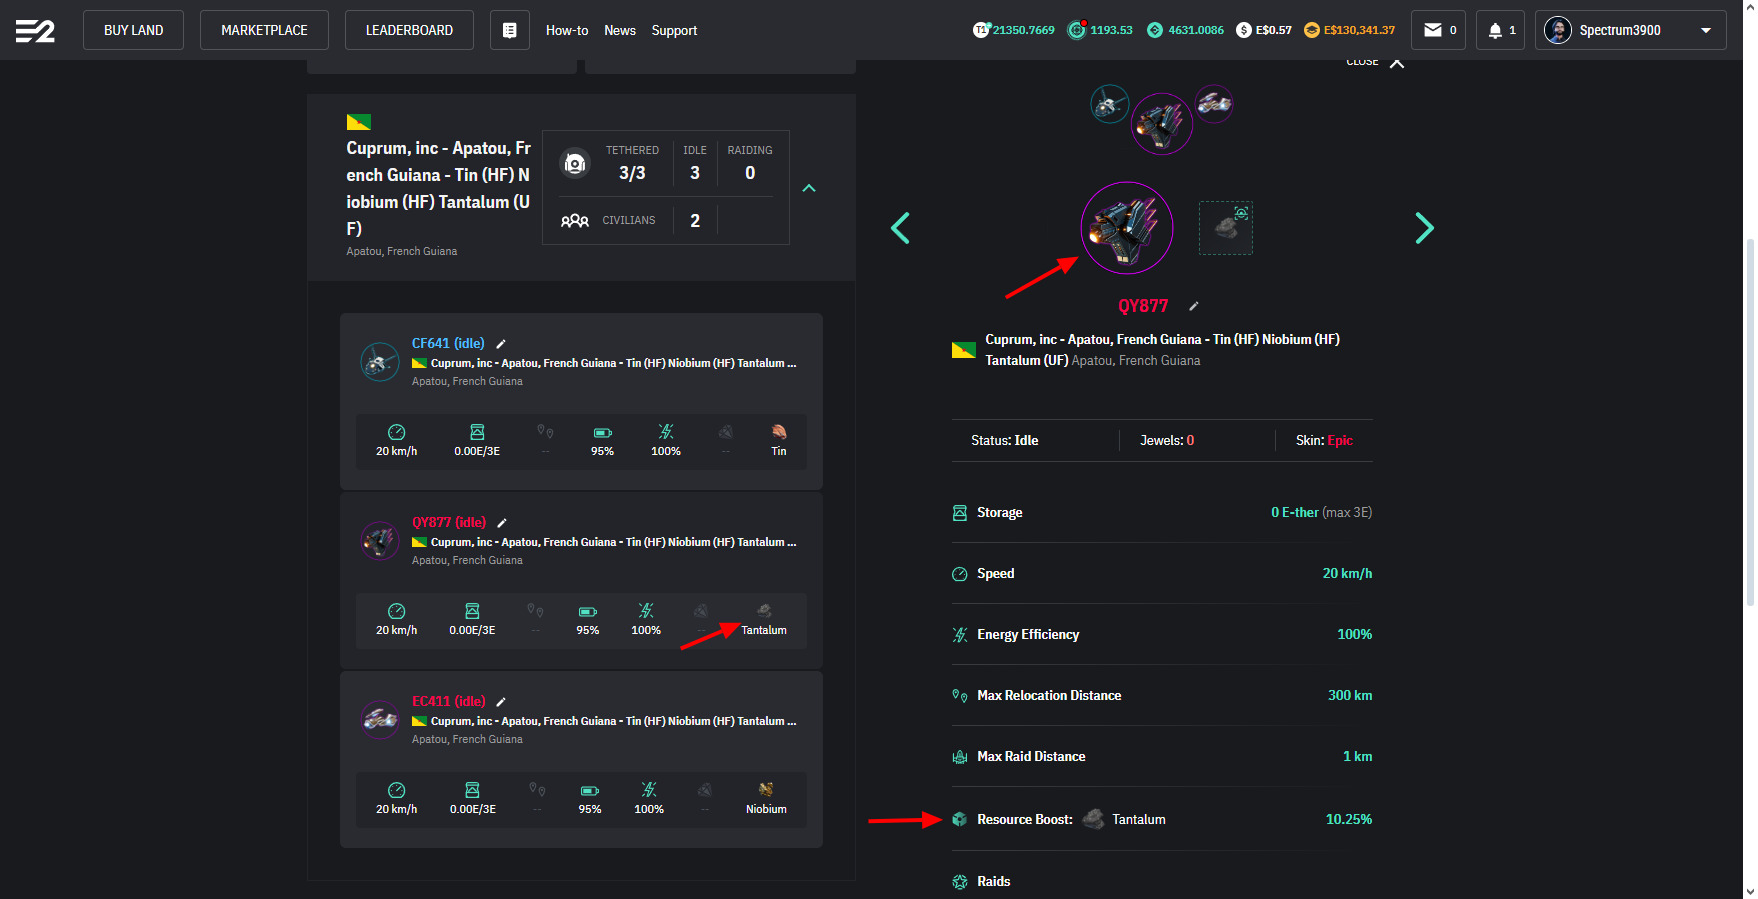1758x899 pixels.
Task: Click the BUY LAND button
Action: pyautogui.click(x=133, y=30)
